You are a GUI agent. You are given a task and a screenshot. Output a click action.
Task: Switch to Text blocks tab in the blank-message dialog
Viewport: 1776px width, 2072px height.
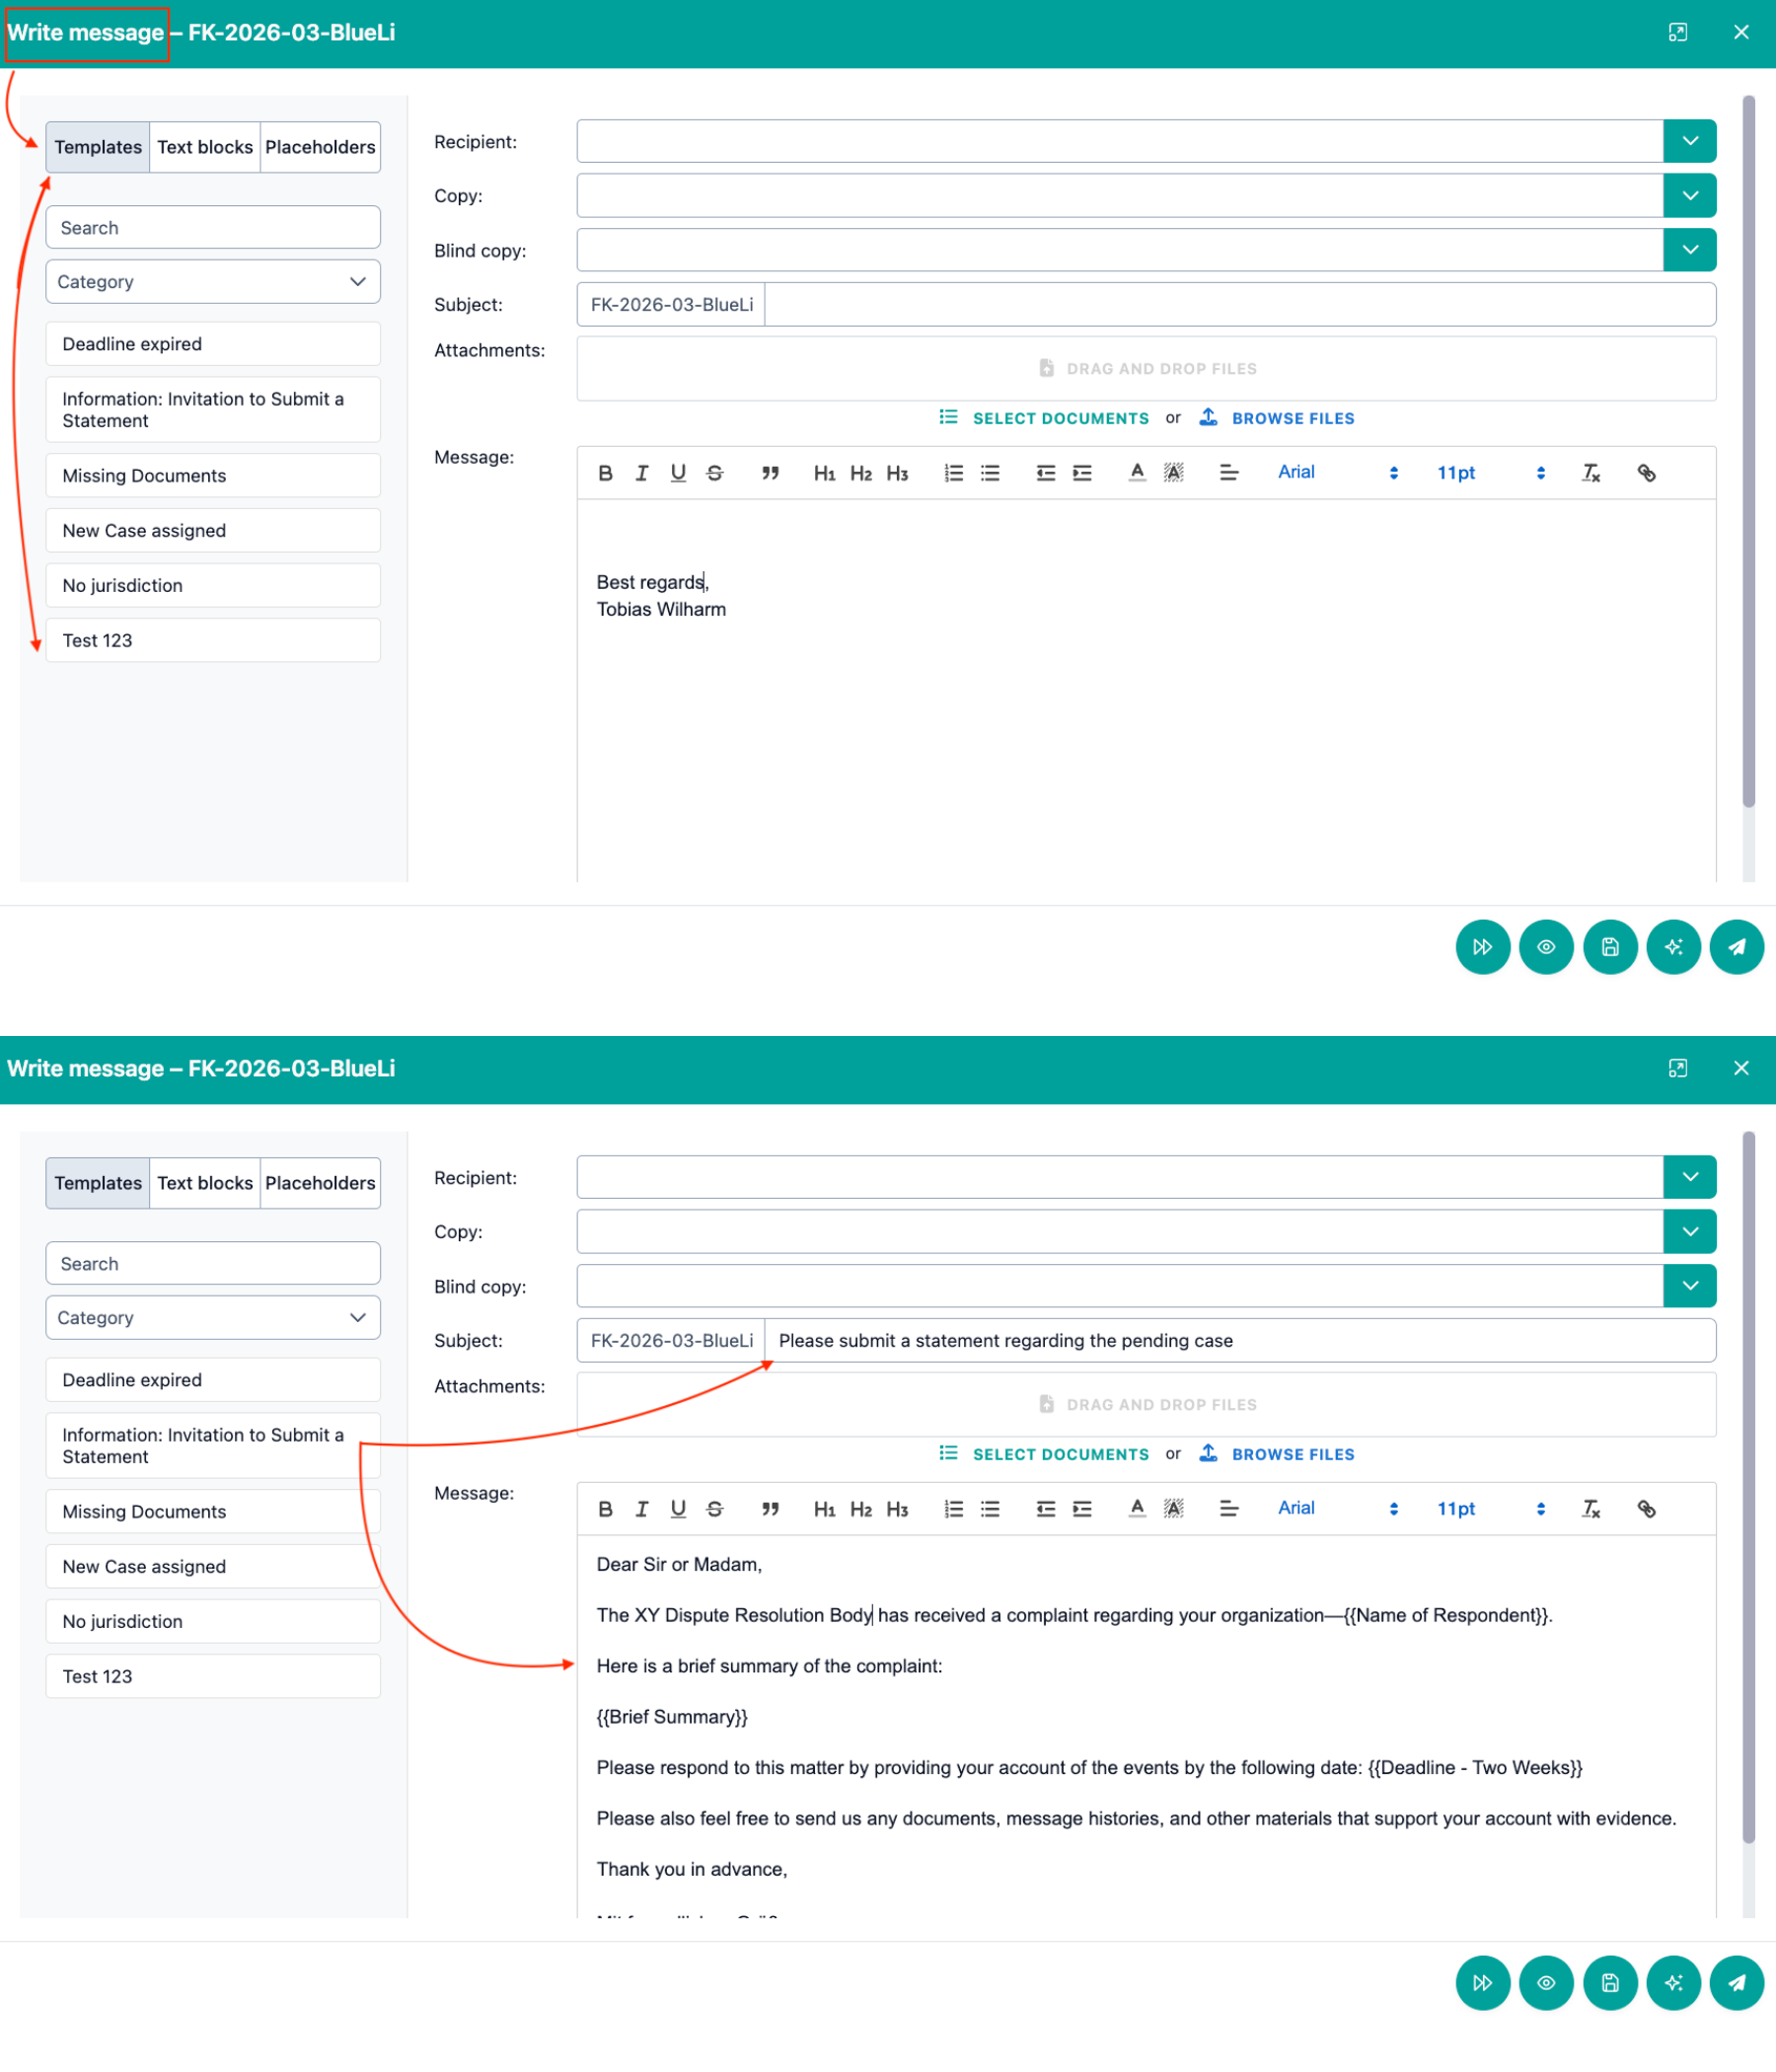coord(205,147)
